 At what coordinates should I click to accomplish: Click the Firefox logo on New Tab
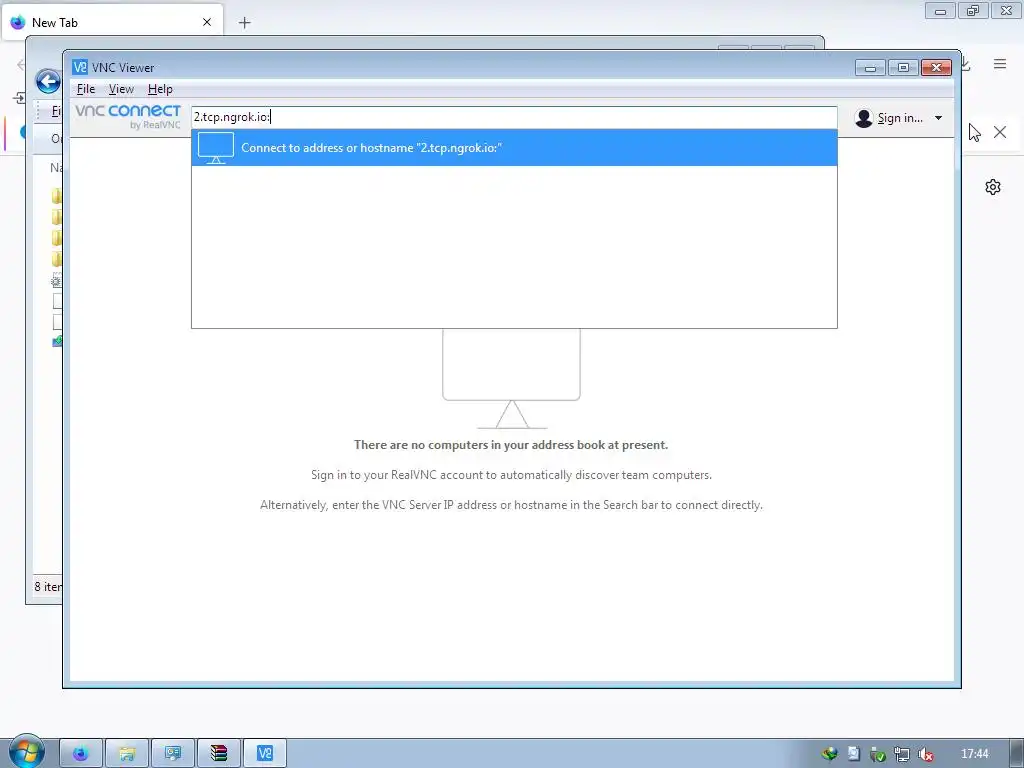(18, 22)
